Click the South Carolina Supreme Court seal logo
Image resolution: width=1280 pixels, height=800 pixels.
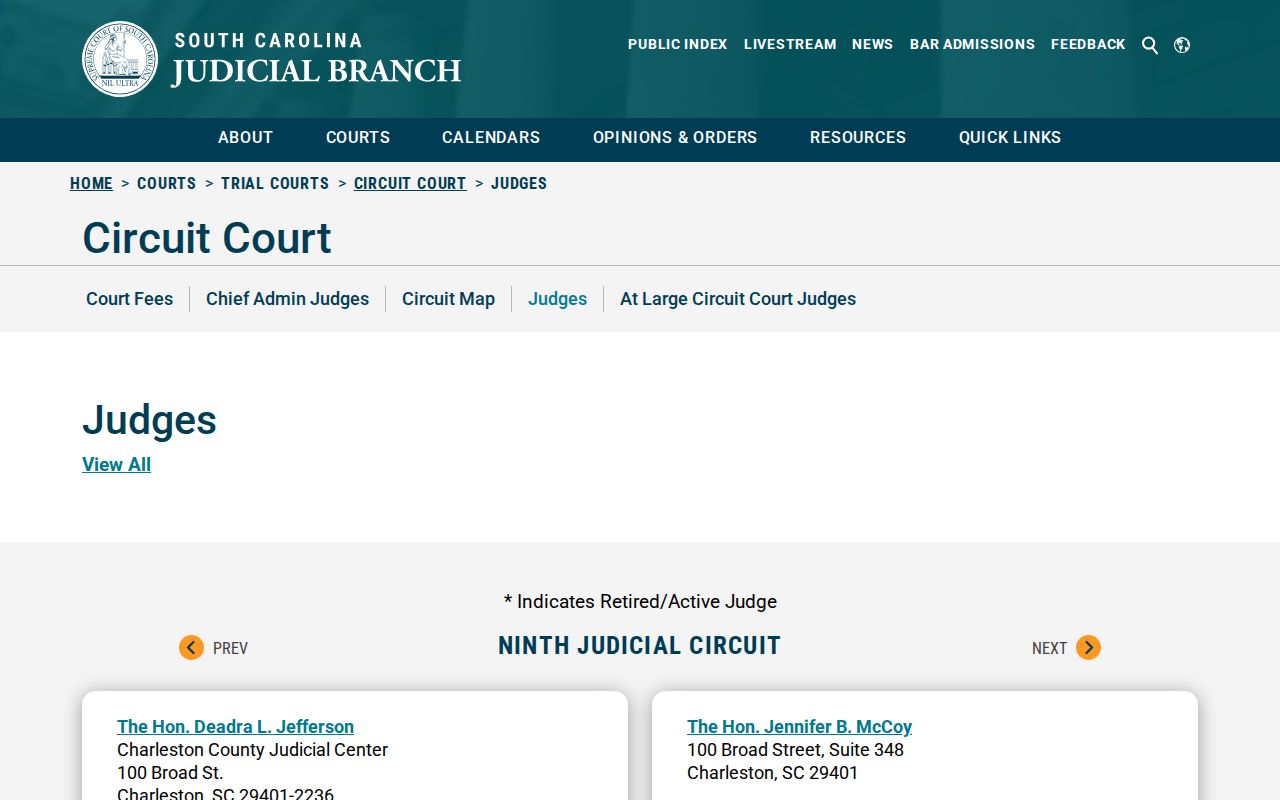click(x=120, y=59)
